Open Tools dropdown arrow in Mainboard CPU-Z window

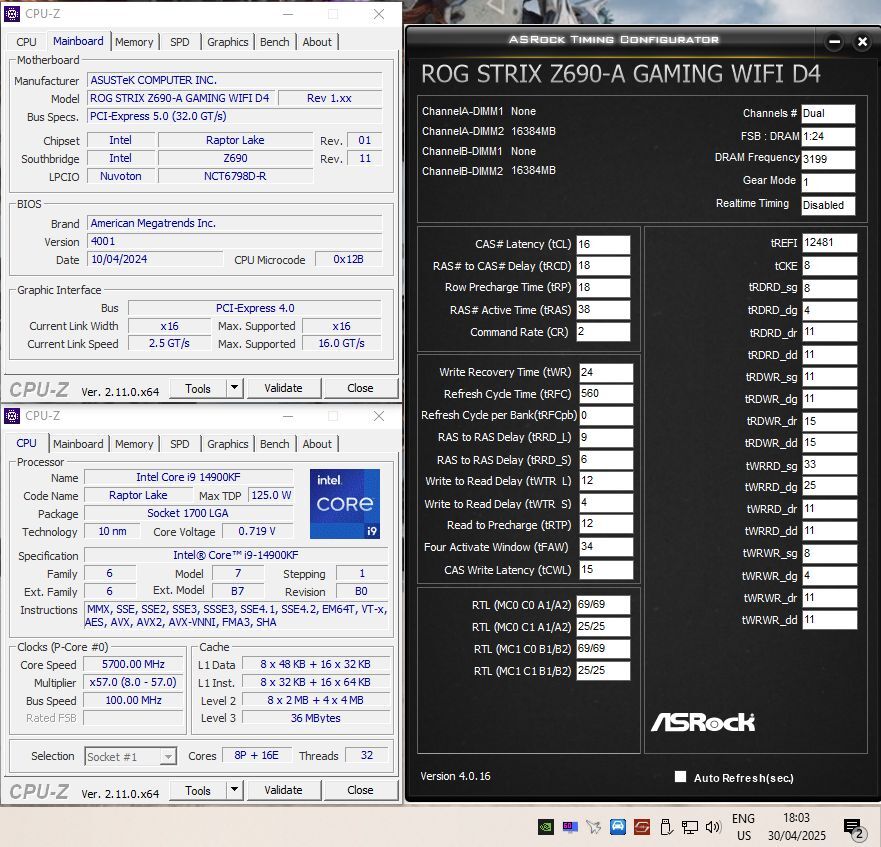[x=235, y=387]
